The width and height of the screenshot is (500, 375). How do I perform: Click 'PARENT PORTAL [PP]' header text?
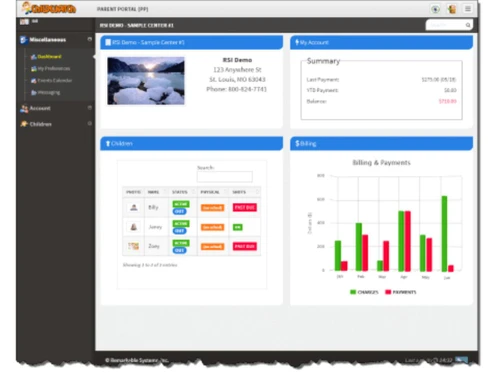123,9
